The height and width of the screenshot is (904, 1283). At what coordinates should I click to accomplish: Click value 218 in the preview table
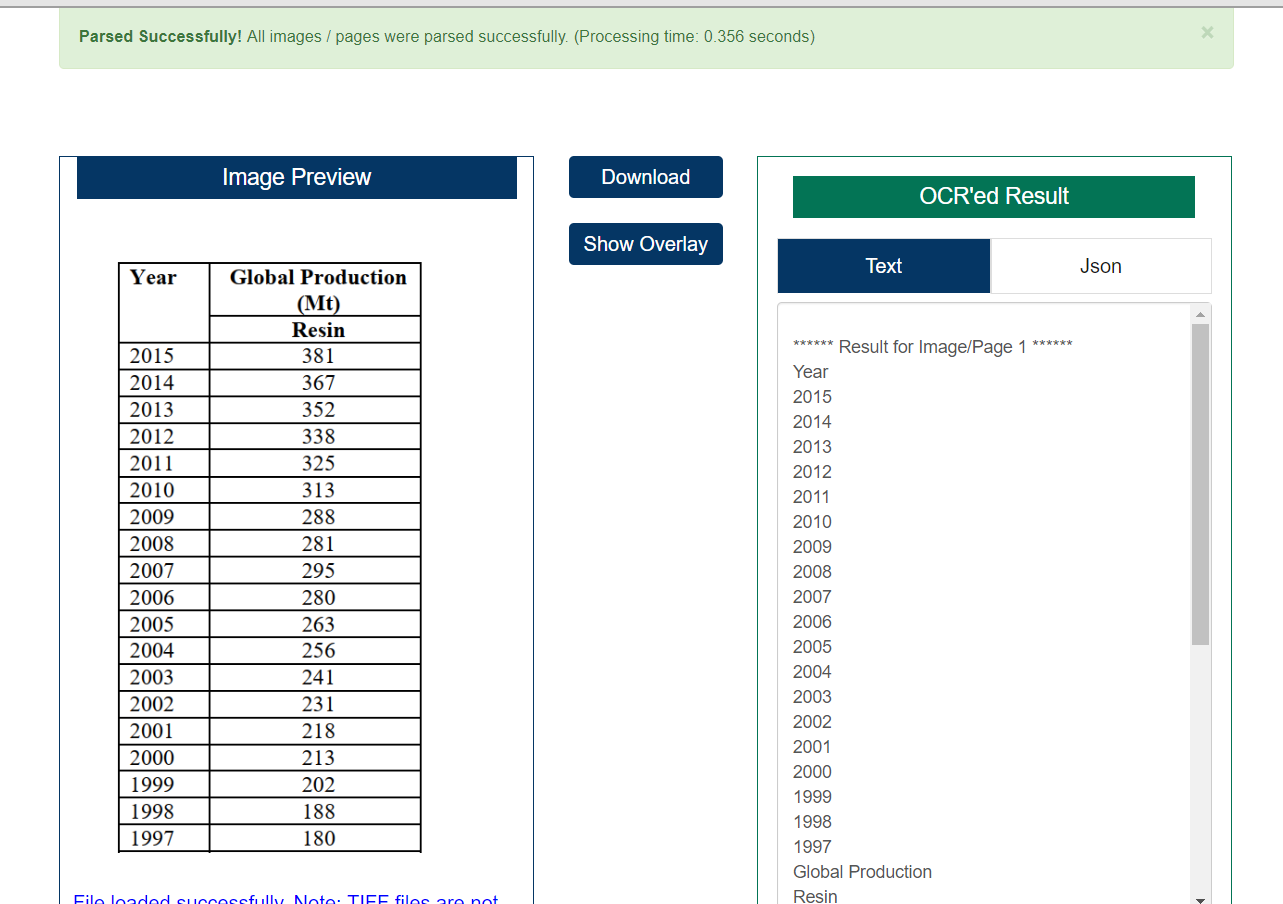318,731
